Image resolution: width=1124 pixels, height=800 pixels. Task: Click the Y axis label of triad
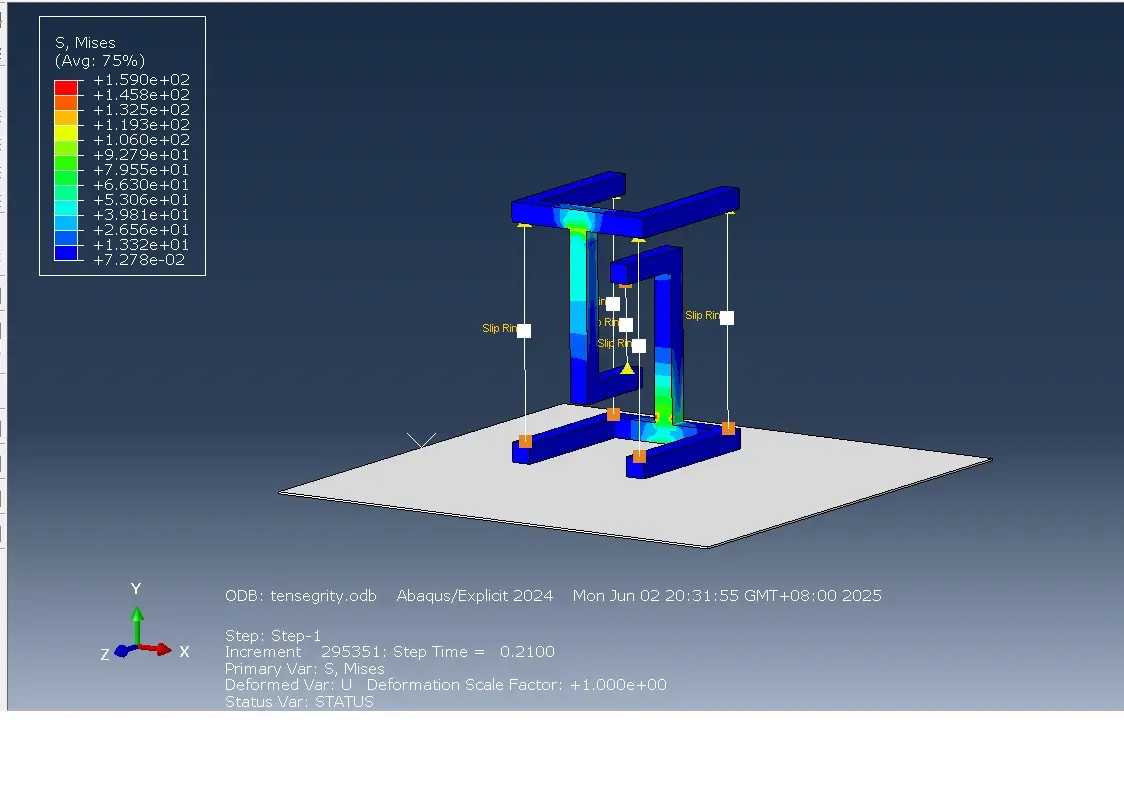135,589
